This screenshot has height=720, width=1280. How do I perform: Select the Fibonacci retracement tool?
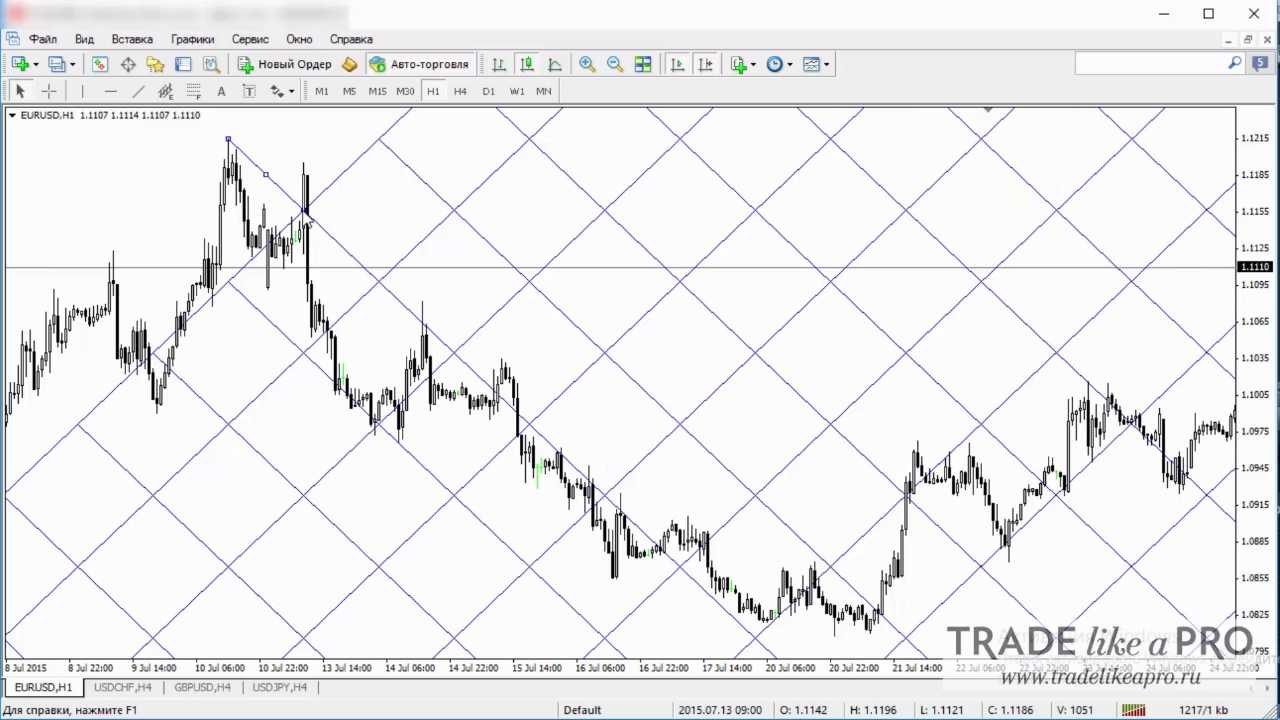(194, 91)
